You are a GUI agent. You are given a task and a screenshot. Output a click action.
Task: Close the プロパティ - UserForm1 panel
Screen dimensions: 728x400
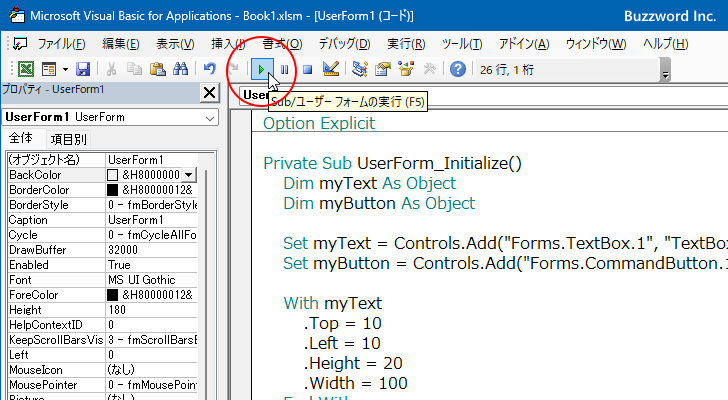209,93
